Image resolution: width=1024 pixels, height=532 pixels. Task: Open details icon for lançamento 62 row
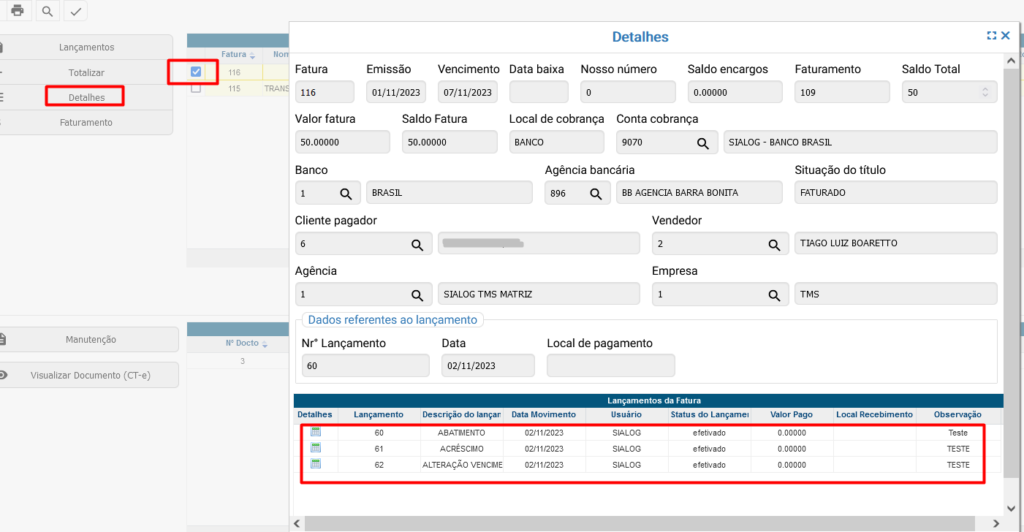316,464
